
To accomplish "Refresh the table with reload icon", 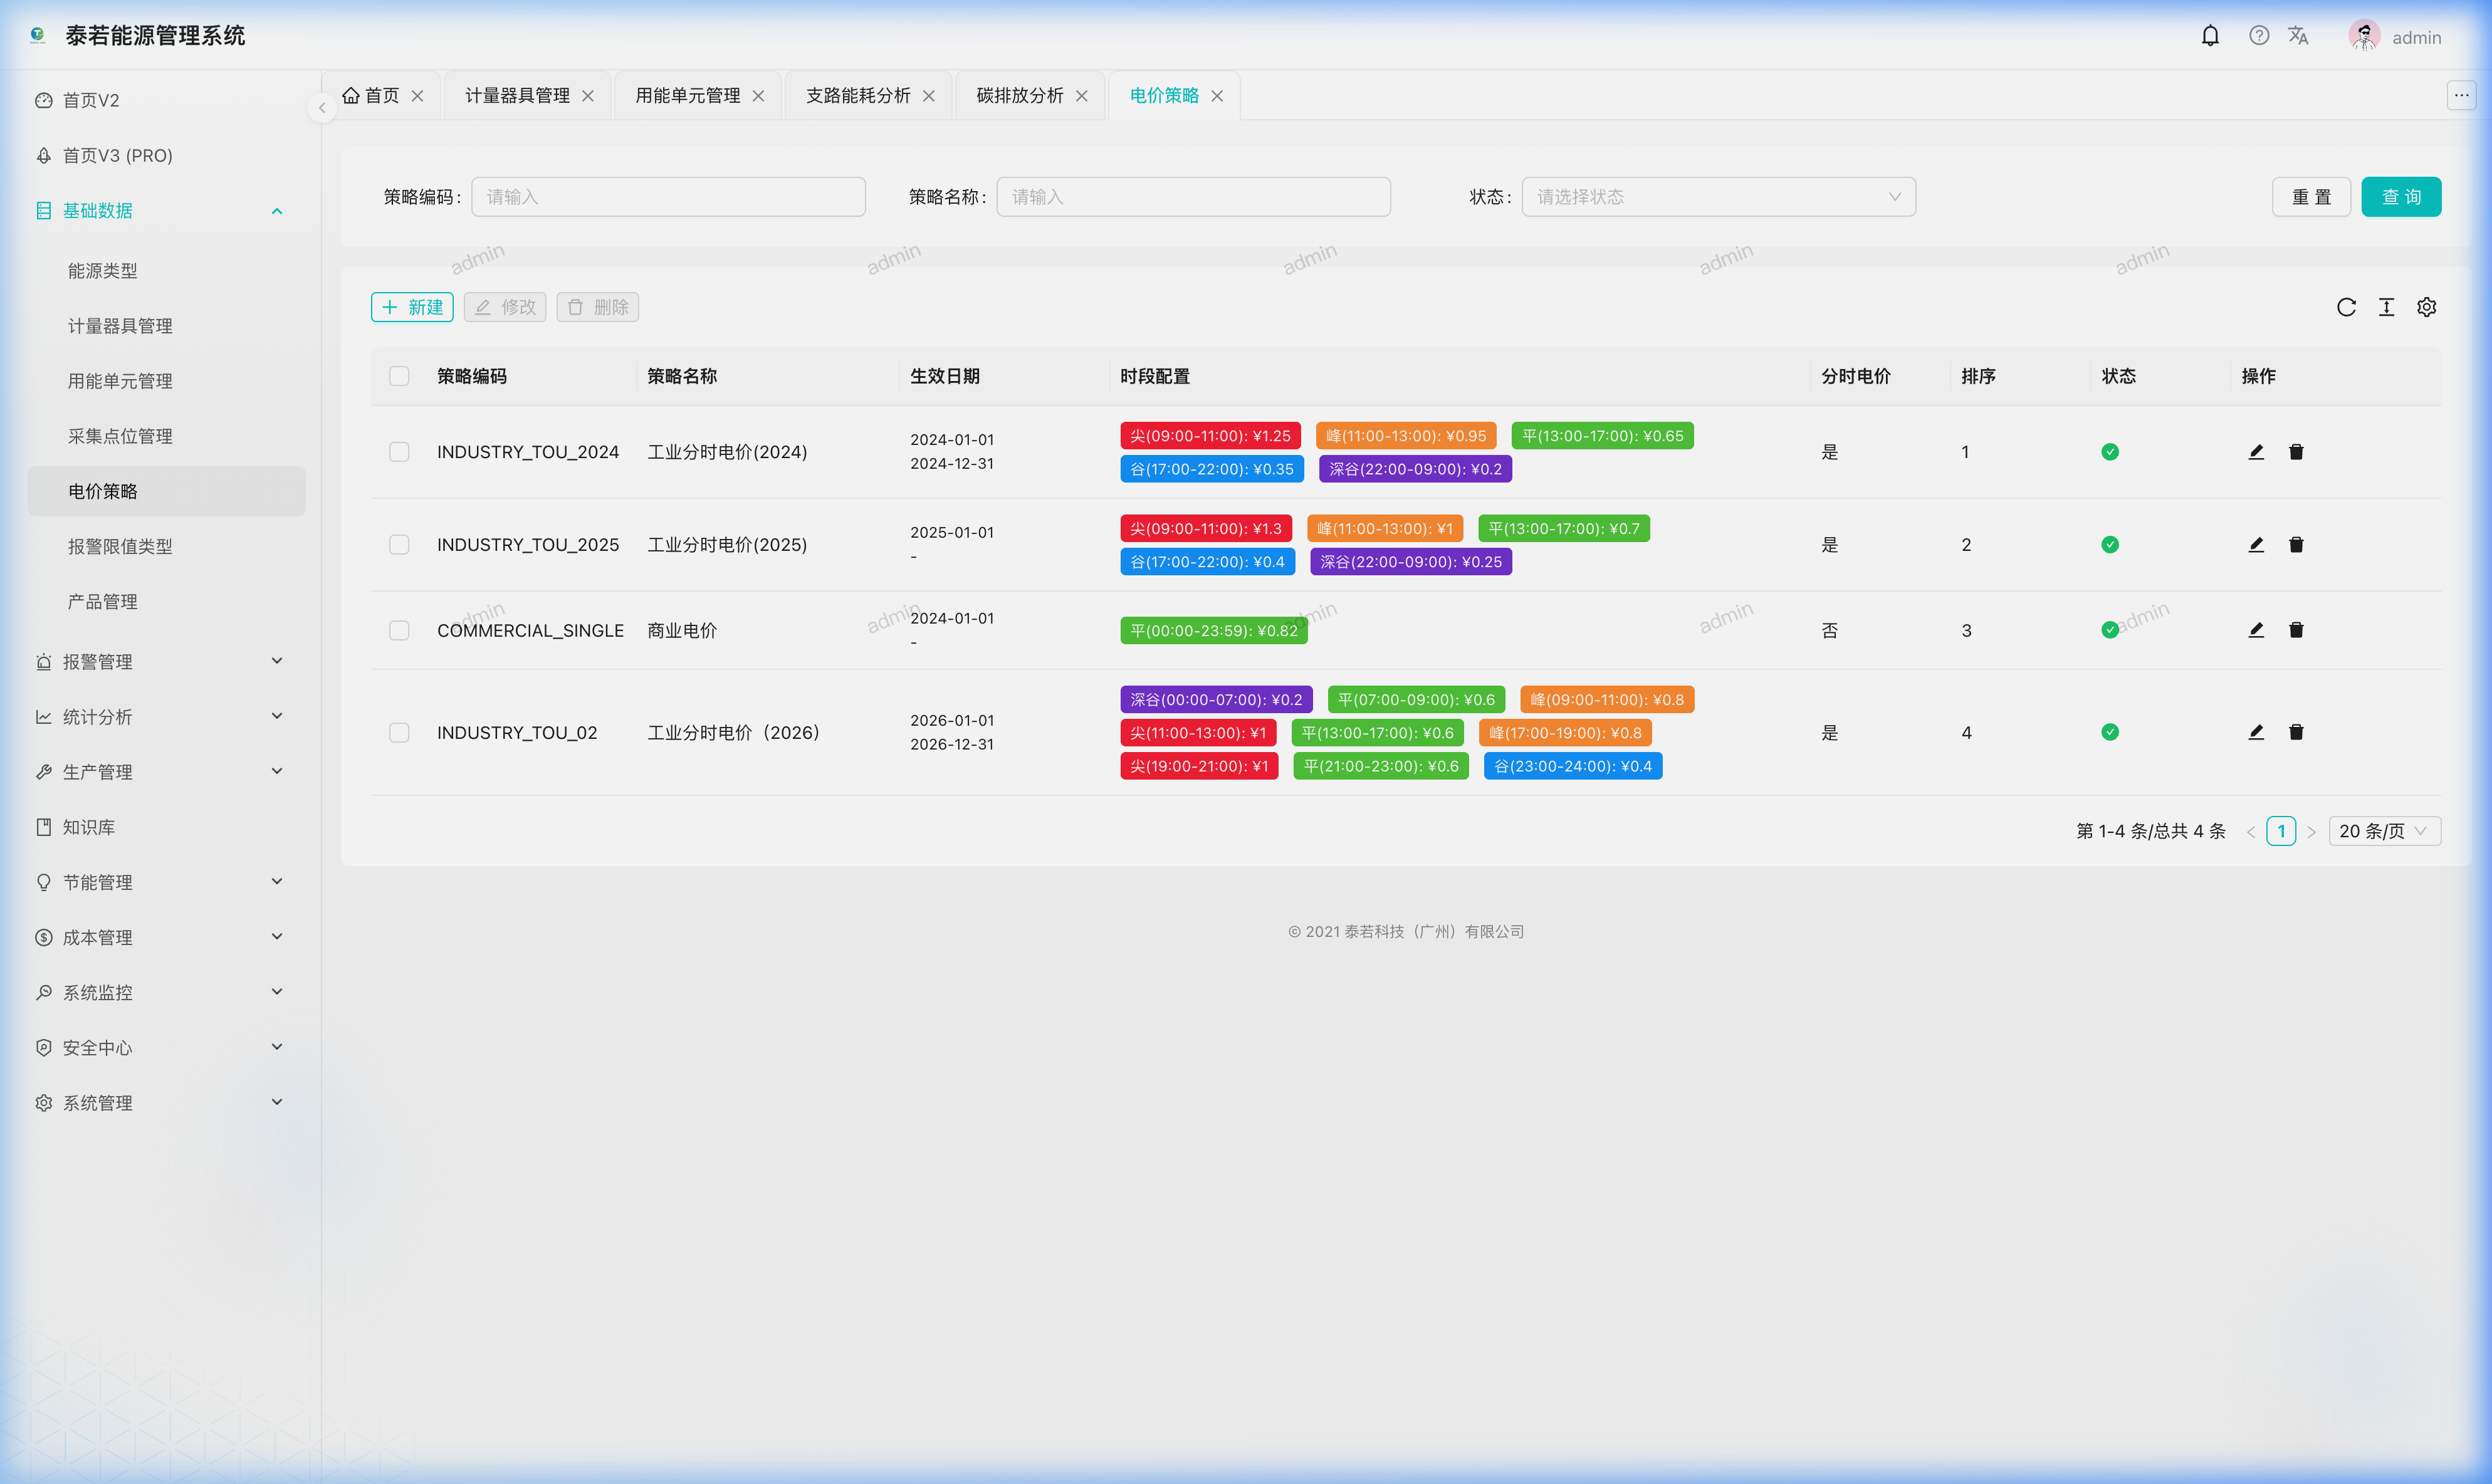I will (x=2346, y=307).
